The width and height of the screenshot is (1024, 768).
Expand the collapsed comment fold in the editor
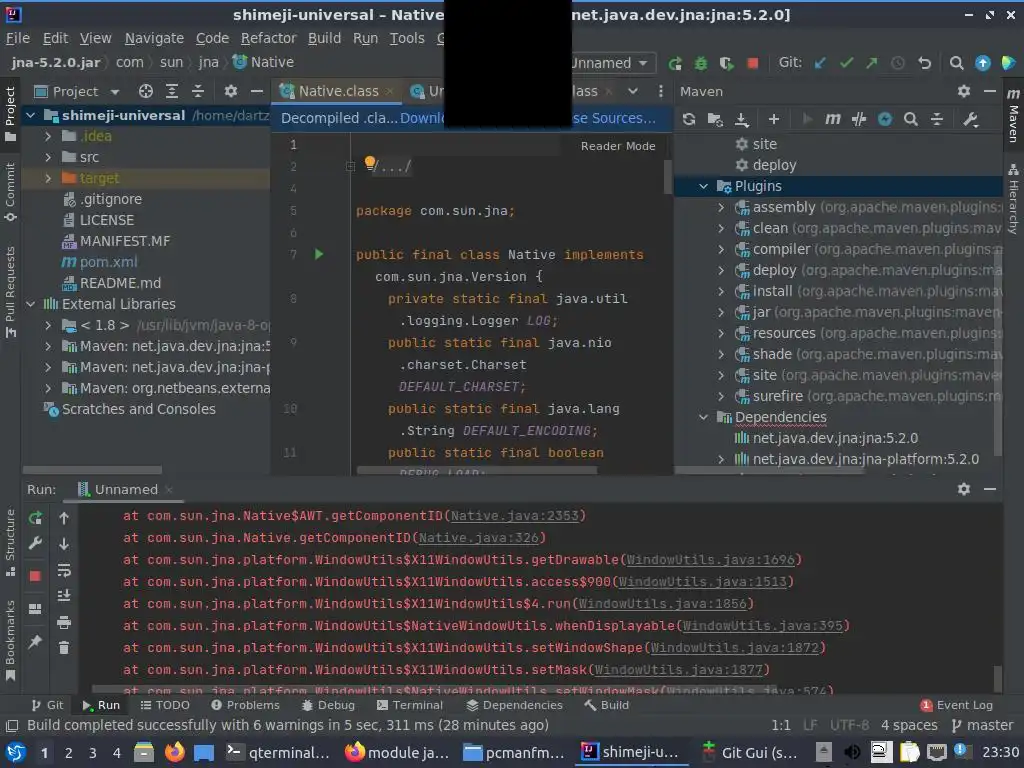click(x=350, y=167)
